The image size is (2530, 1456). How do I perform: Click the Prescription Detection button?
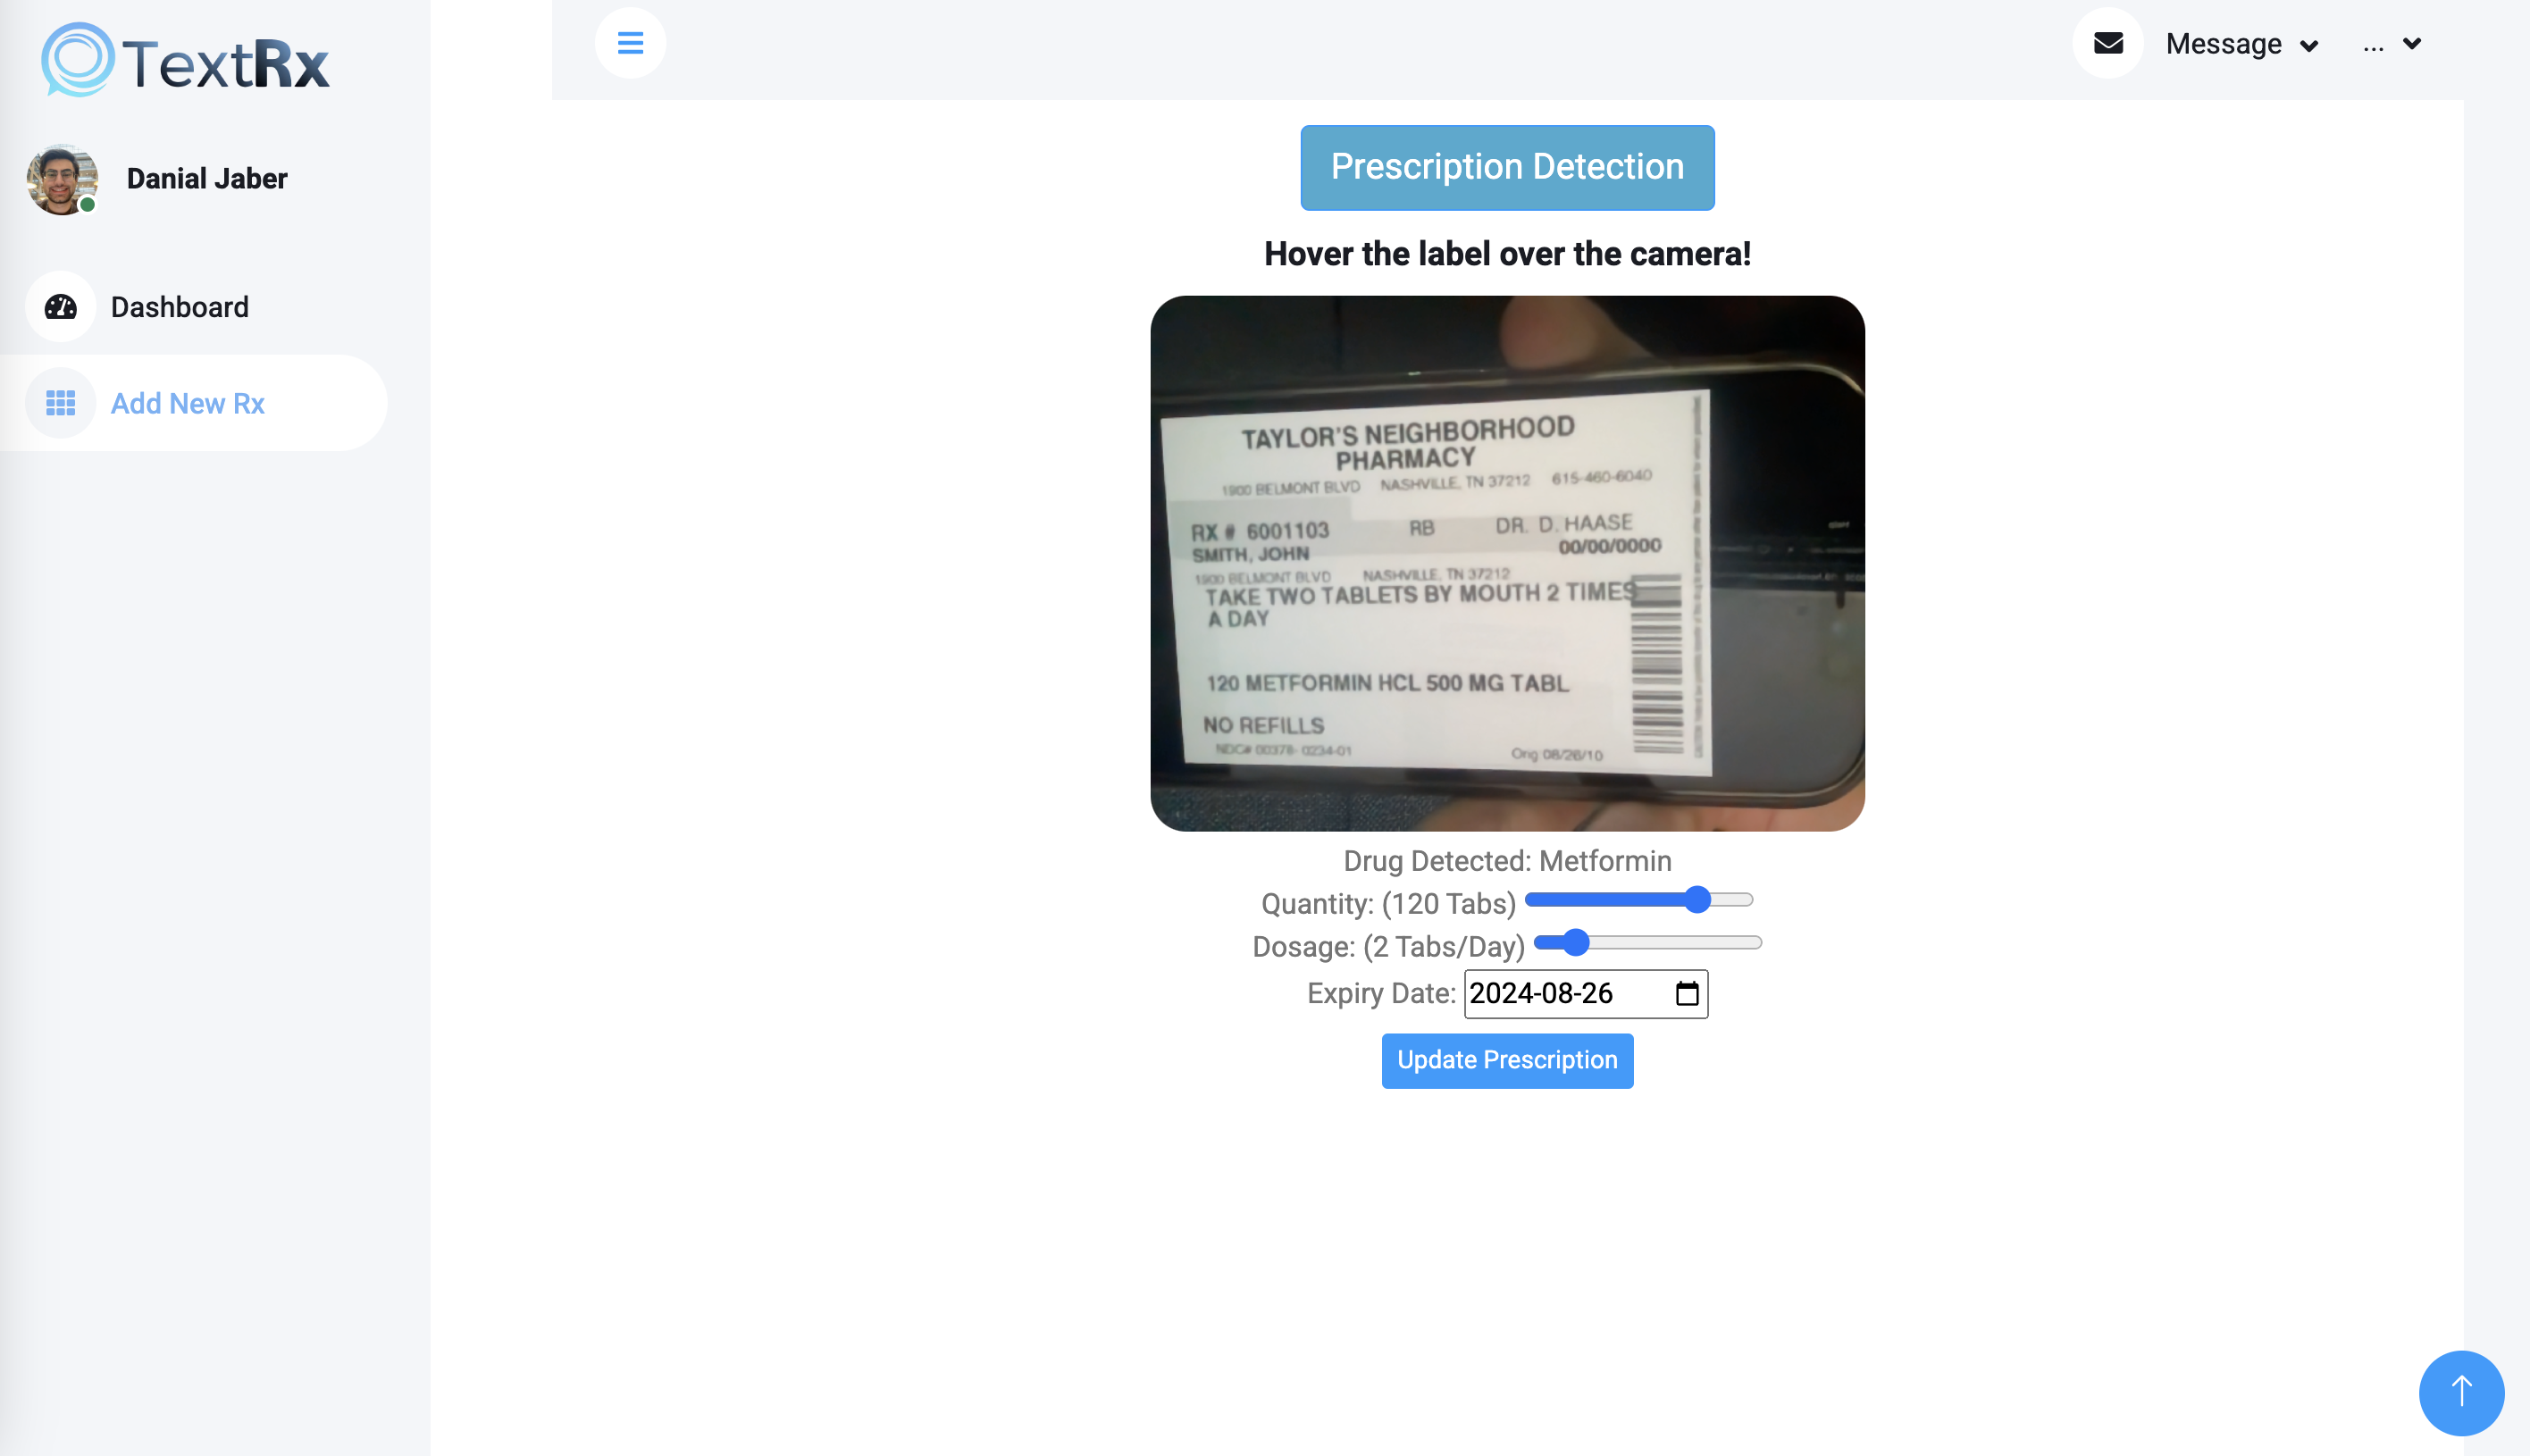coord(1507,167)
